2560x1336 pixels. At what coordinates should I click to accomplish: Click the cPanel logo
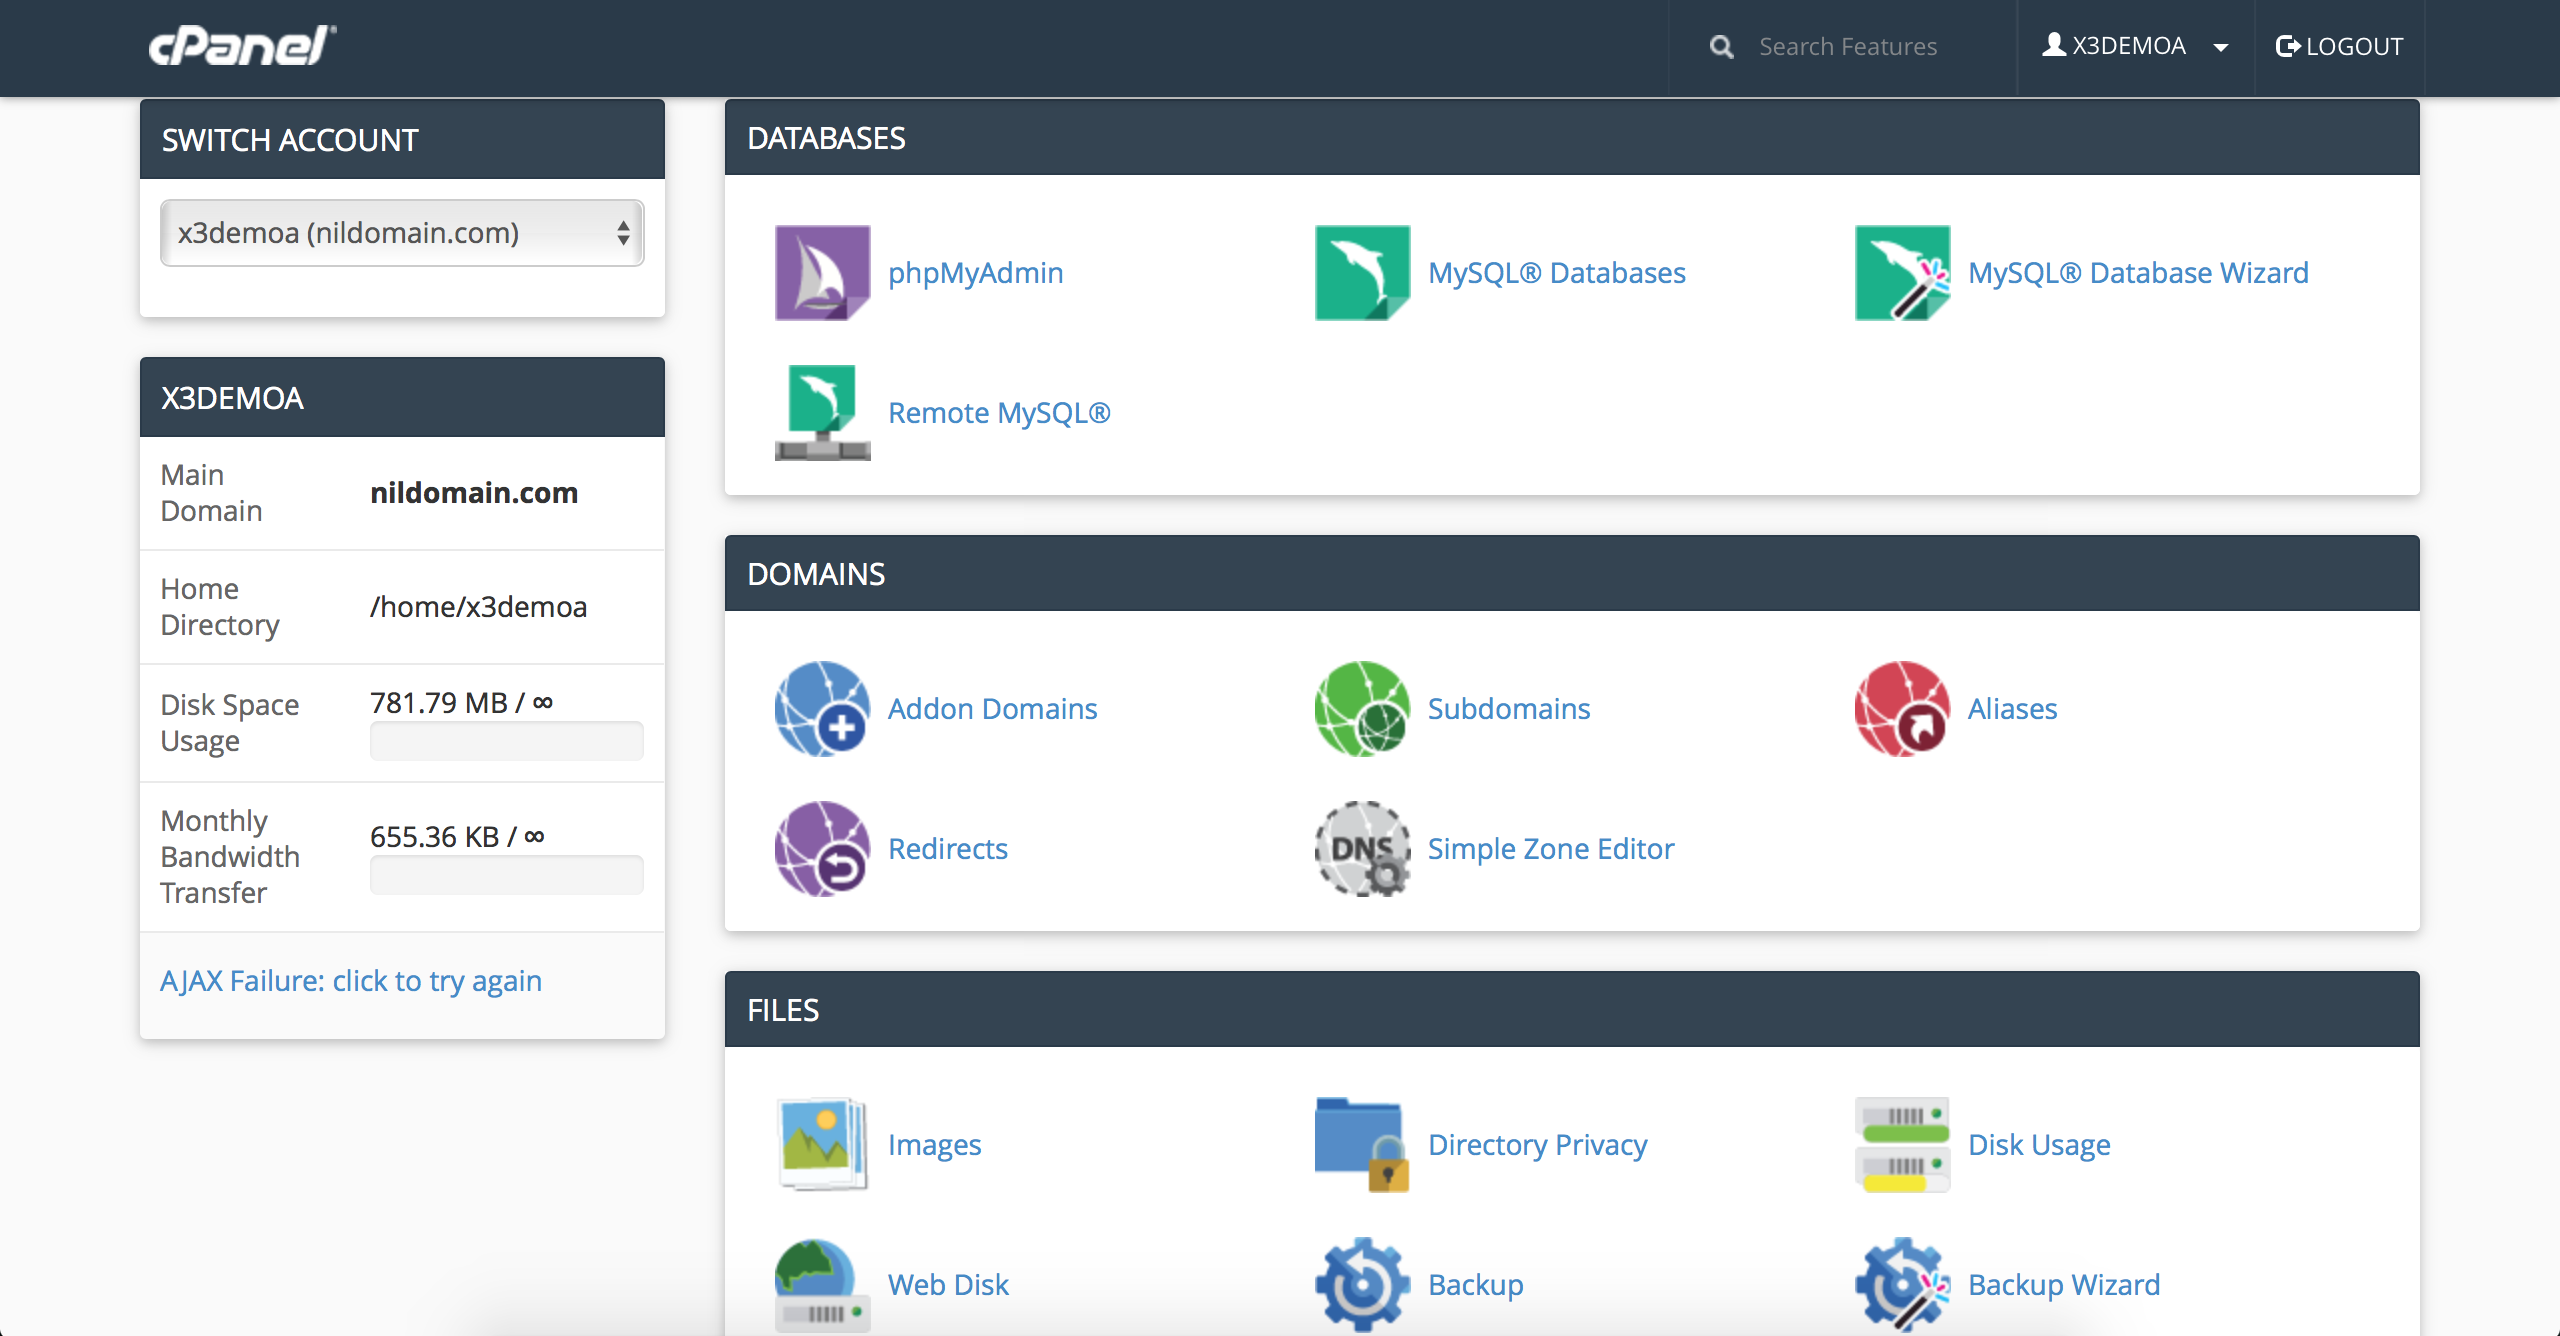(x=240, y=44)
